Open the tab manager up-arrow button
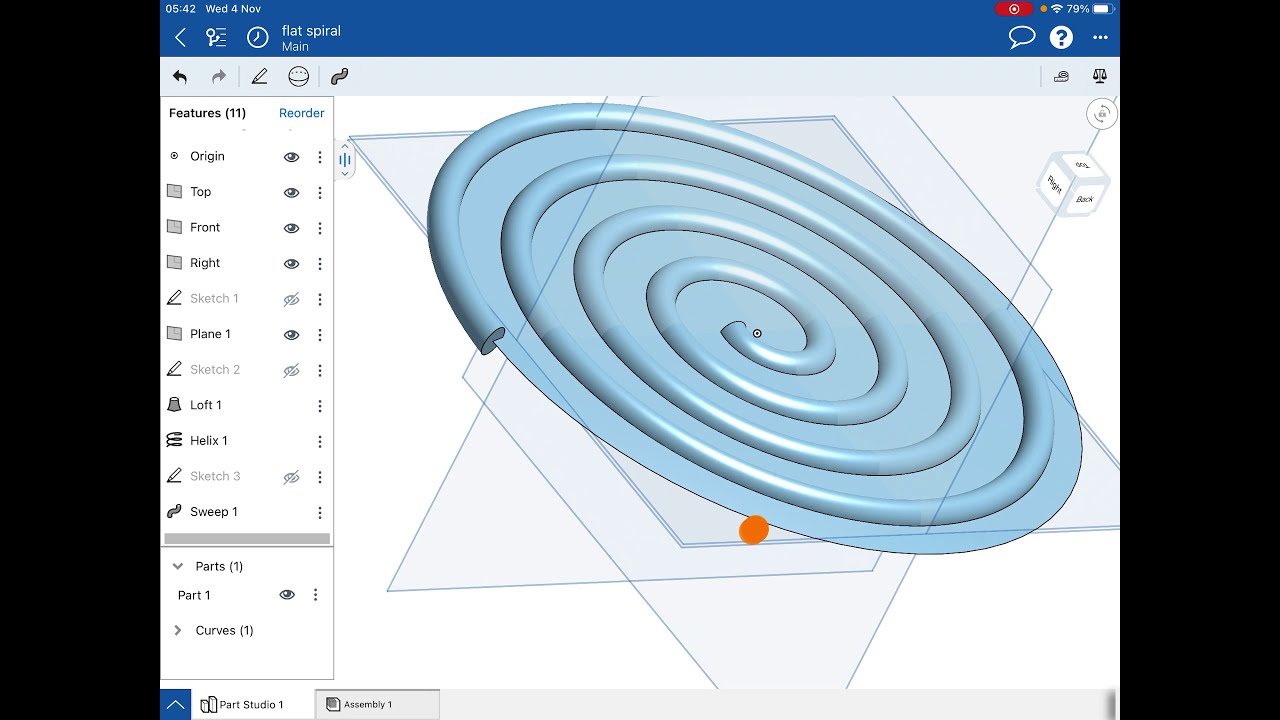The width and height of the screenshot is (1280, 720). [x=175, y=704]
